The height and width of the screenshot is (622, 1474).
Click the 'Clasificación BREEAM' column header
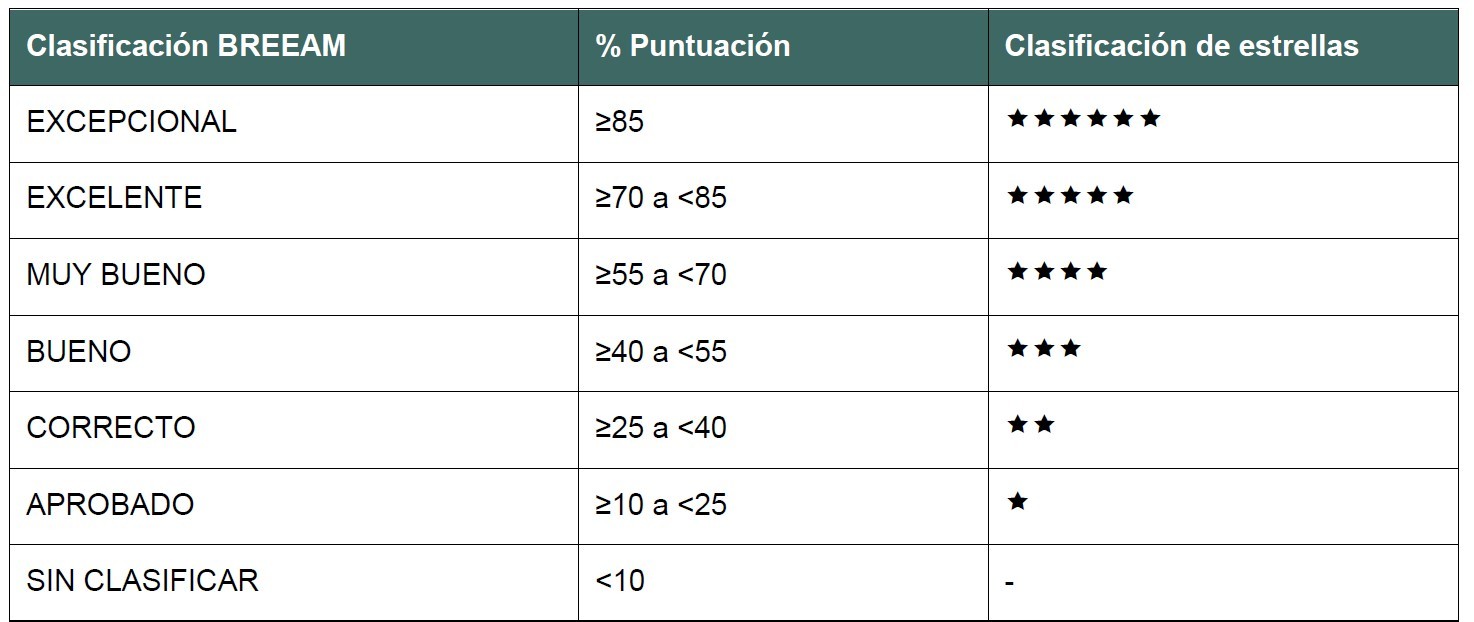pos(294,47)
